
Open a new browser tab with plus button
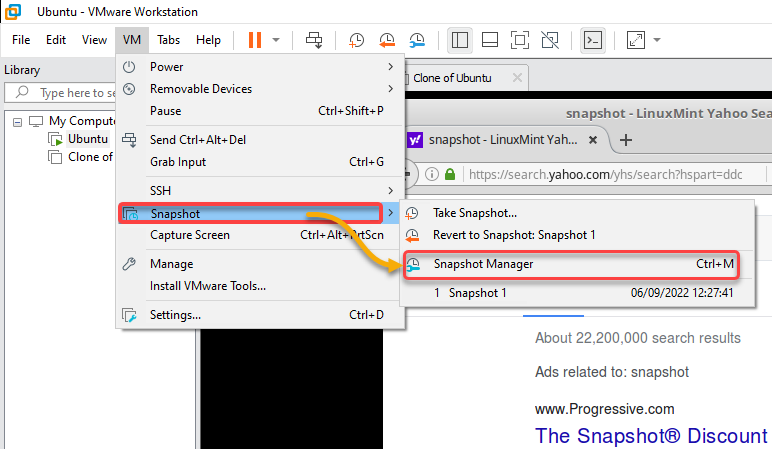tap(626, 140)
